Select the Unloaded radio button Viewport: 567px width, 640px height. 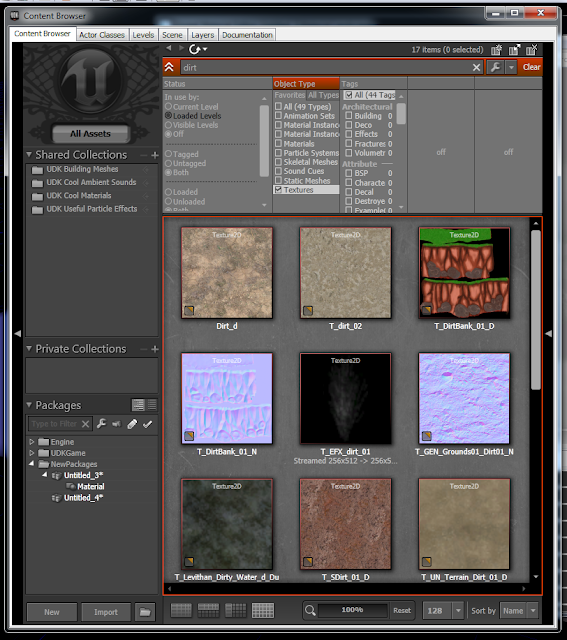(168, 201)
